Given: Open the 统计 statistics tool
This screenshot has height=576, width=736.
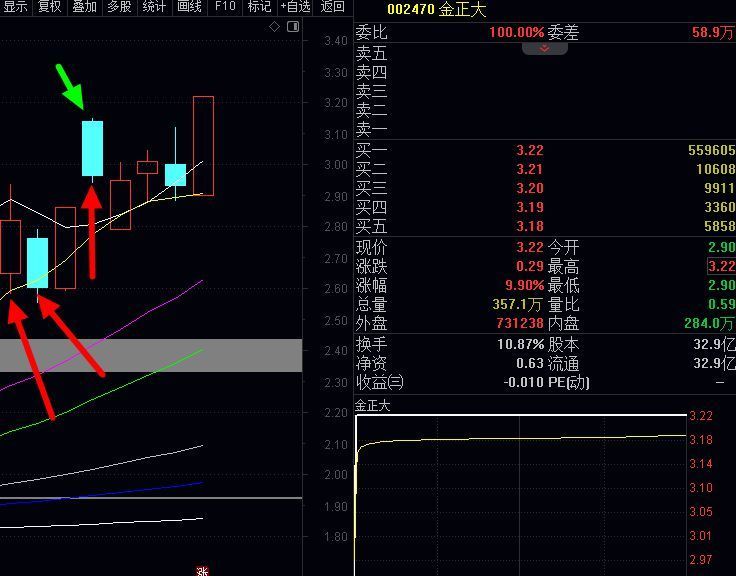Looking at the screenshot, I should coord(154,7).
